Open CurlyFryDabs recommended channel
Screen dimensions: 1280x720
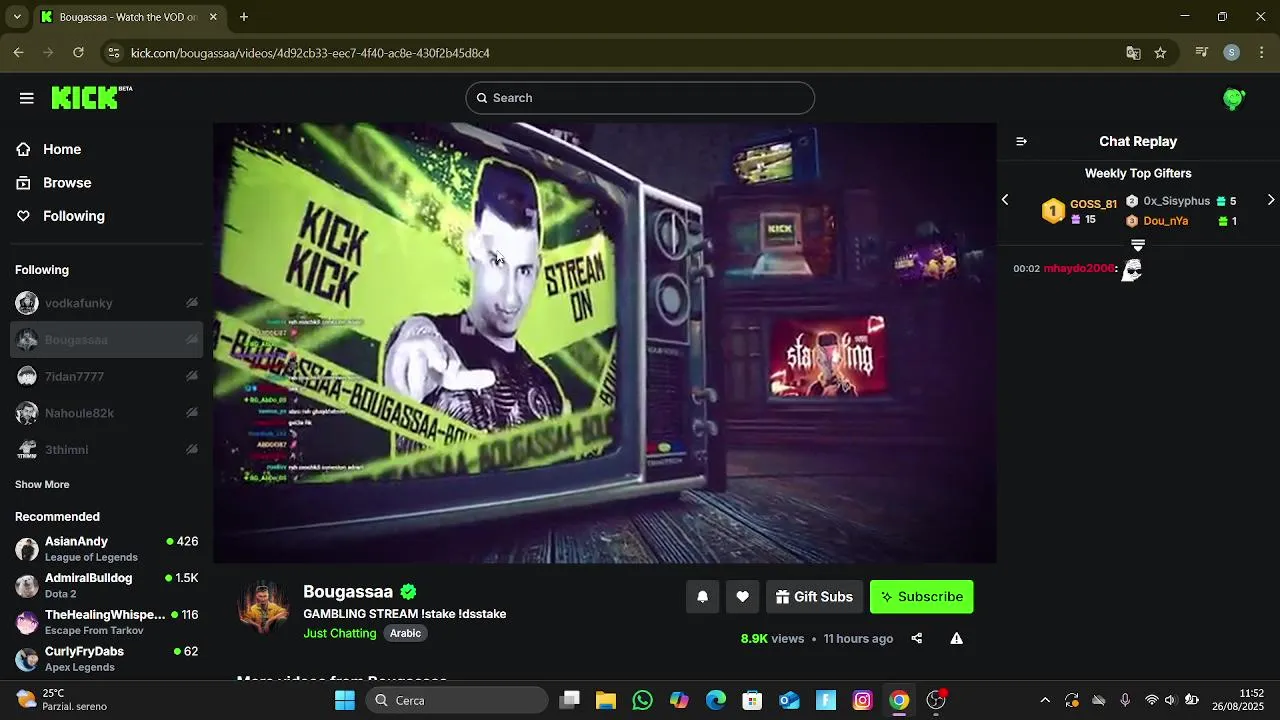(x=106, y=659)
